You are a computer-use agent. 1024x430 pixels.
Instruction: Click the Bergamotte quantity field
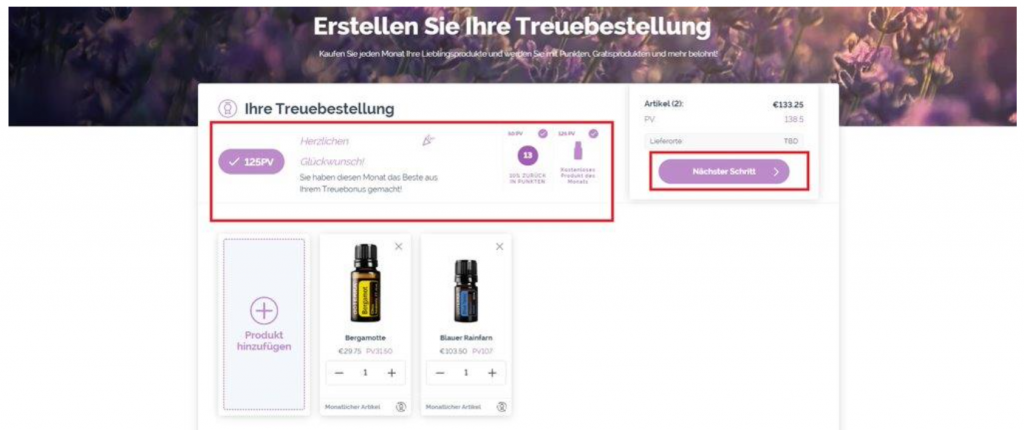(x=365, y=372)
